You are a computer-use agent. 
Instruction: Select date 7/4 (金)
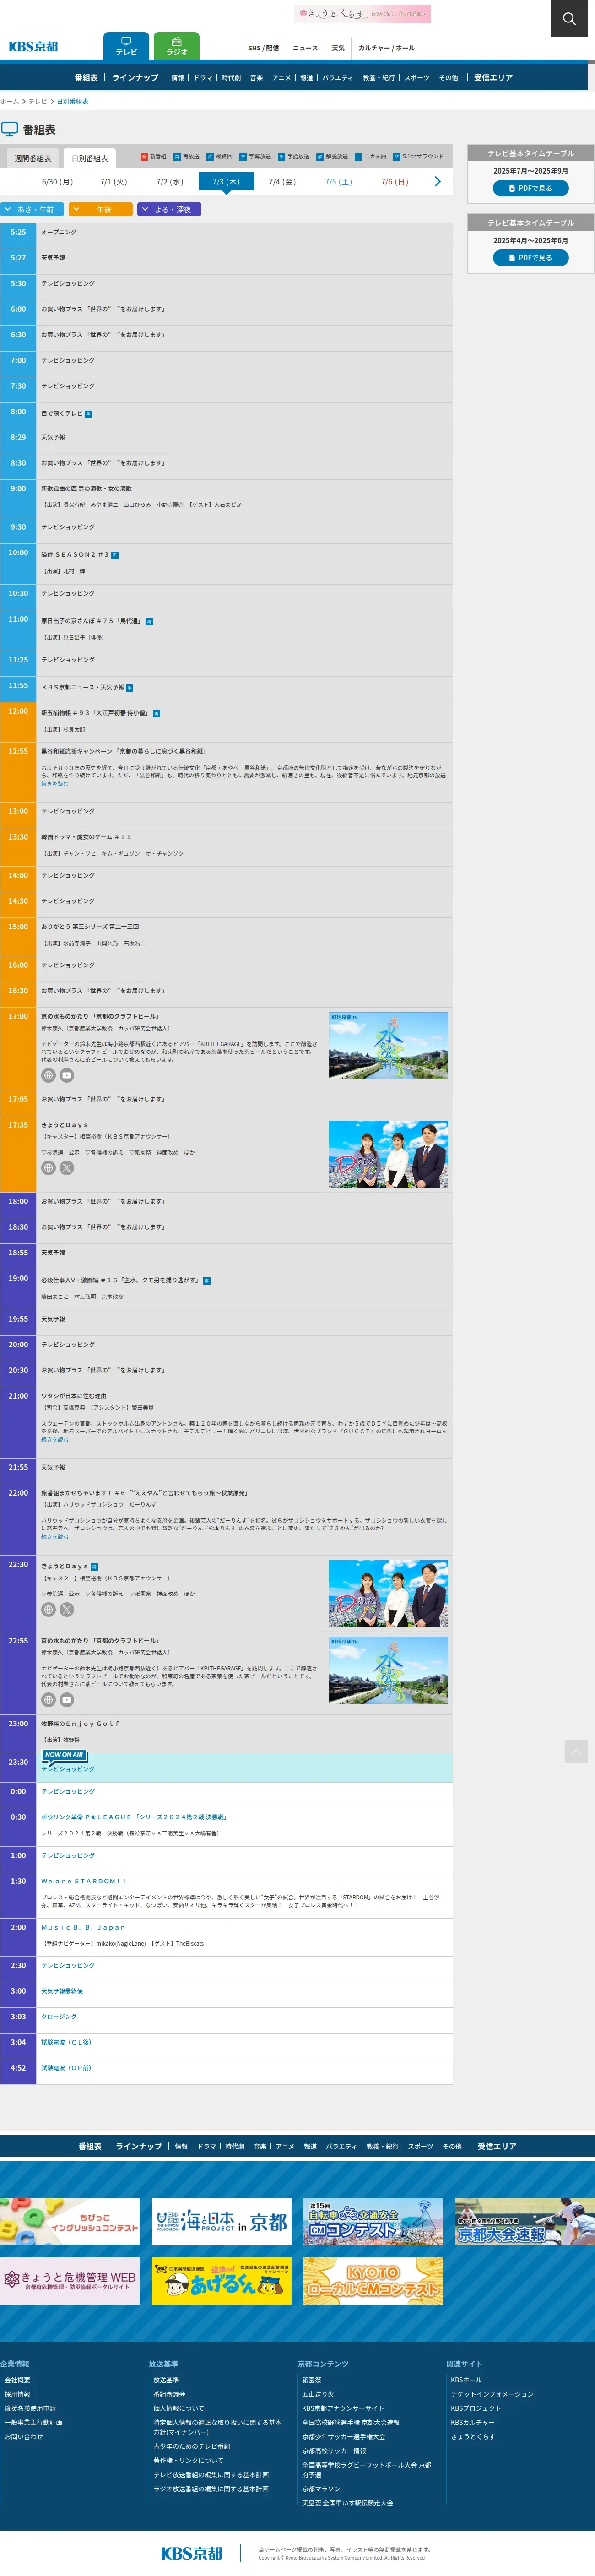point(282,182)
